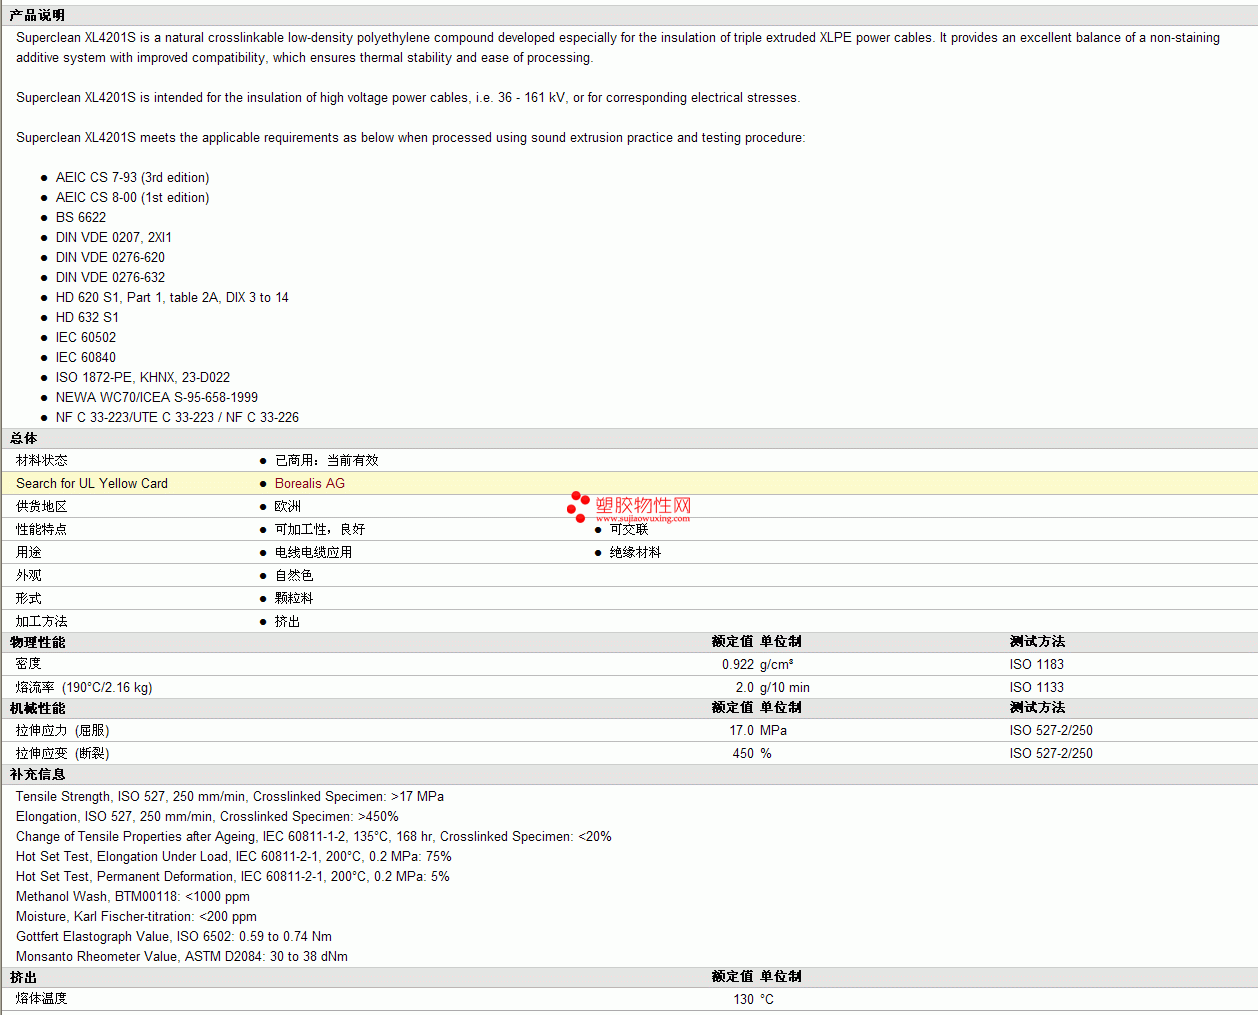
Task: Click the 补充信息 section header
Action: pyautogui.click(x=38, y=774)
